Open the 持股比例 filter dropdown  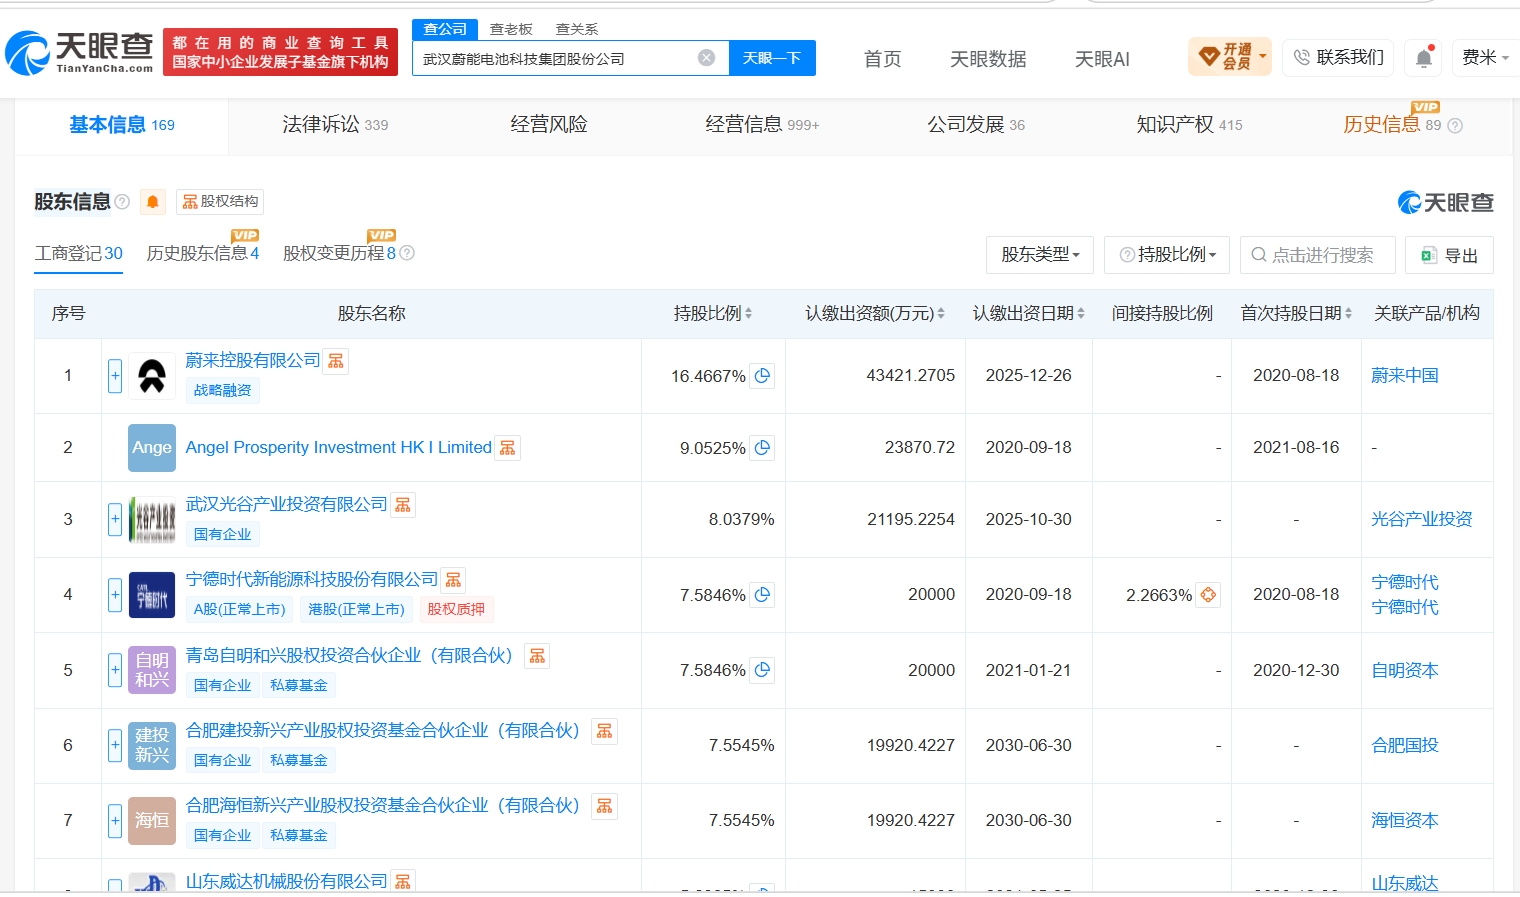(1168, 255)
